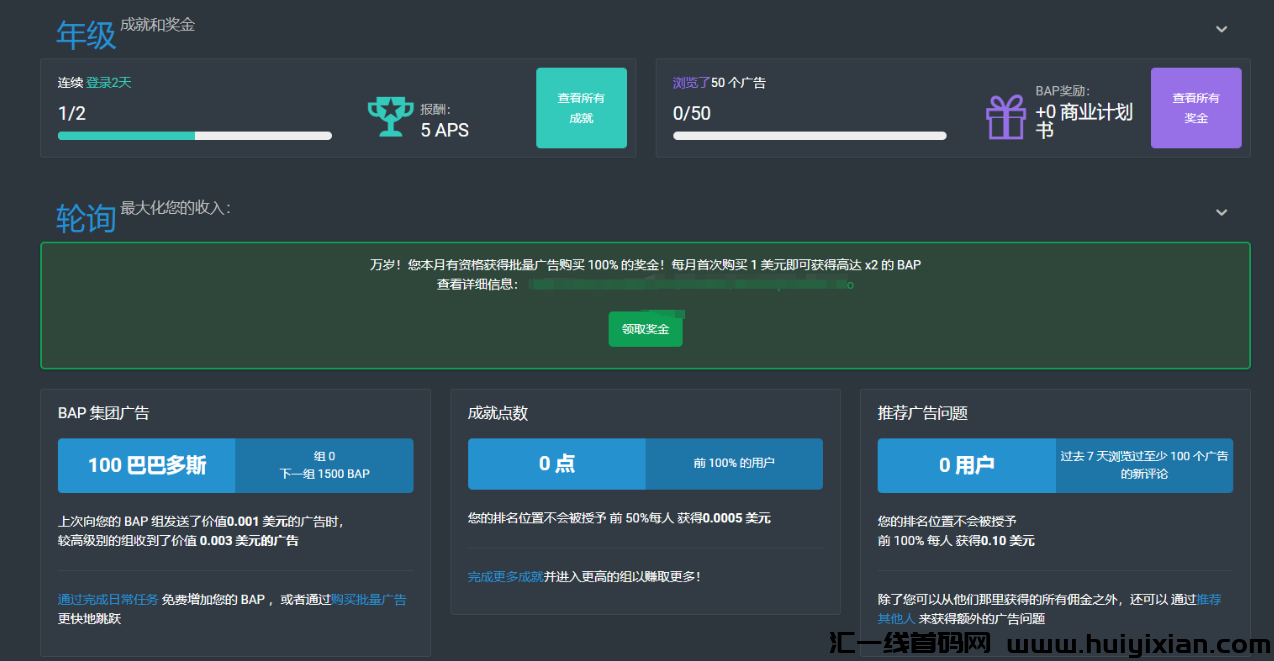The width and height of the screenshot is (1274, 661).
Task: Select the 0 用户 blue badge
Action: [967, 465]
